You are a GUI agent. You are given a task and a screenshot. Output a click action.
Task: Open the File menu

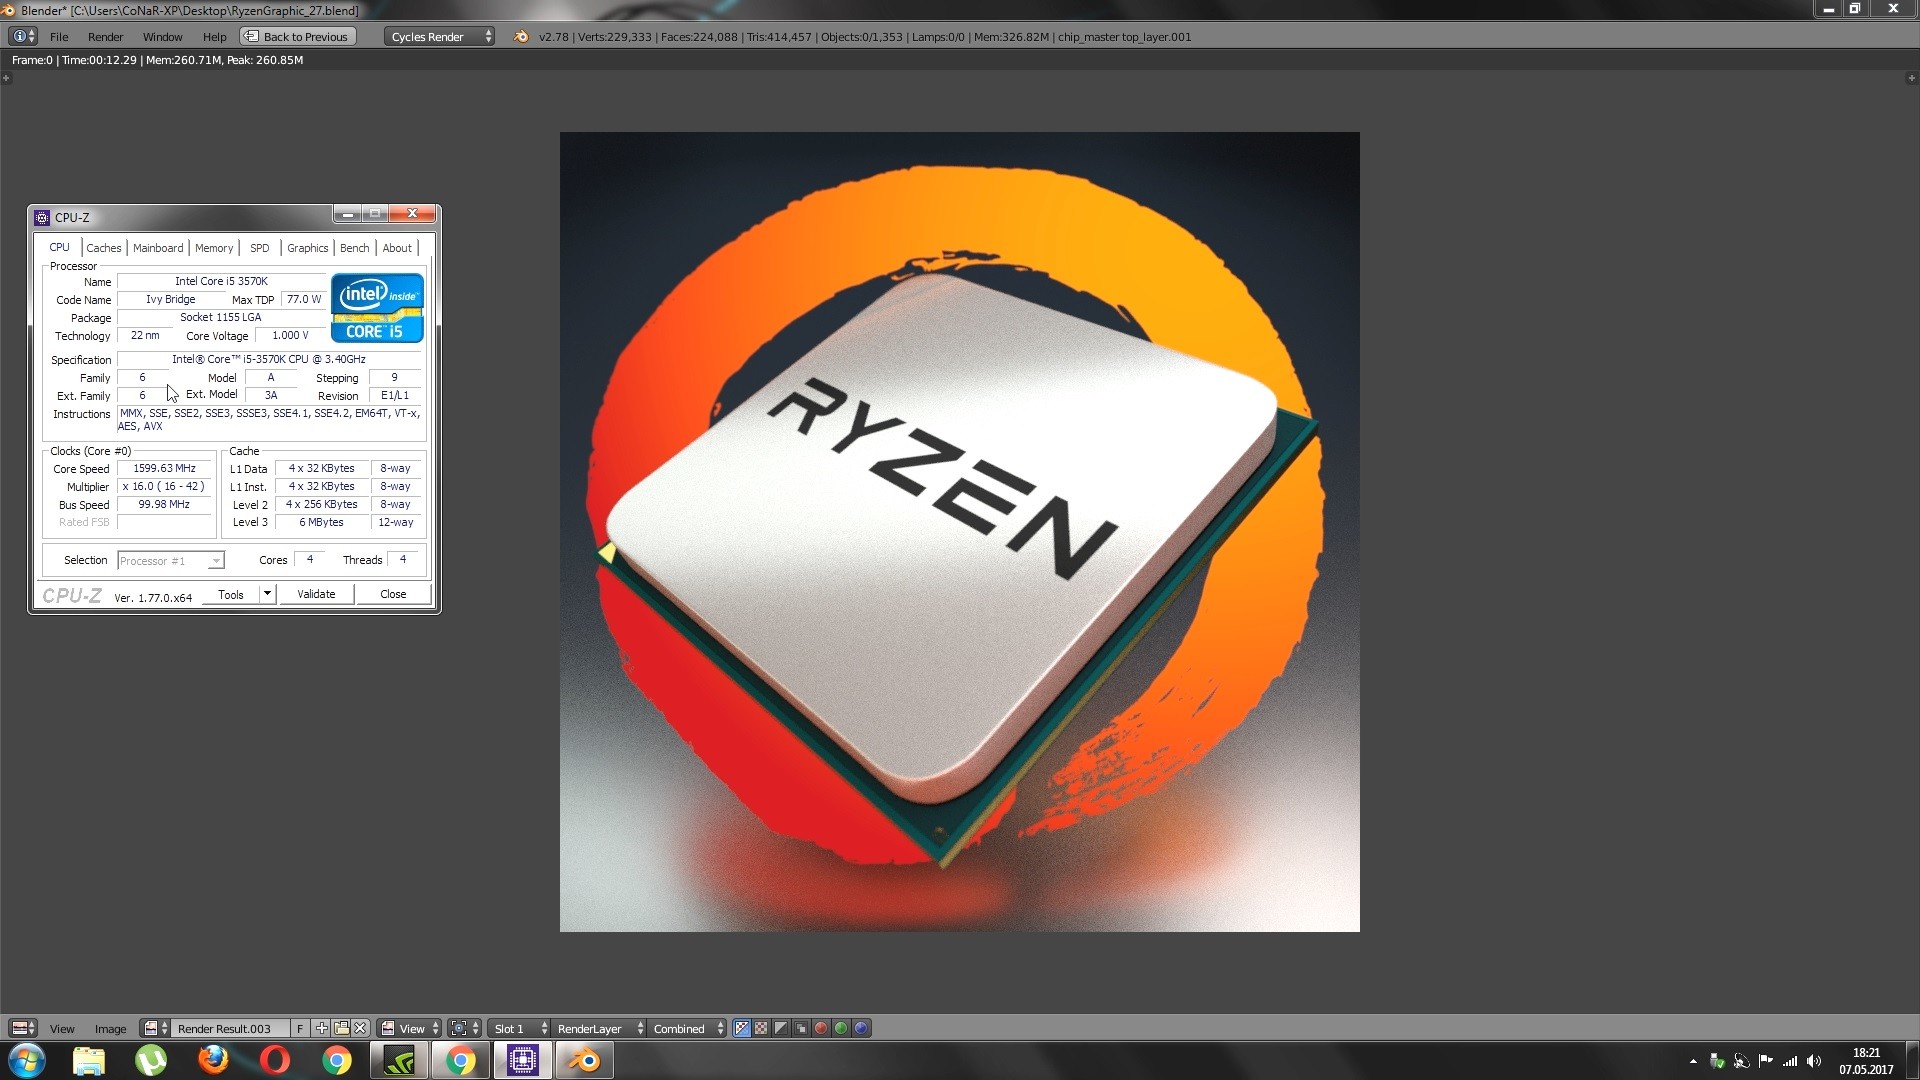pyautogui.click(x=59, y=36)
